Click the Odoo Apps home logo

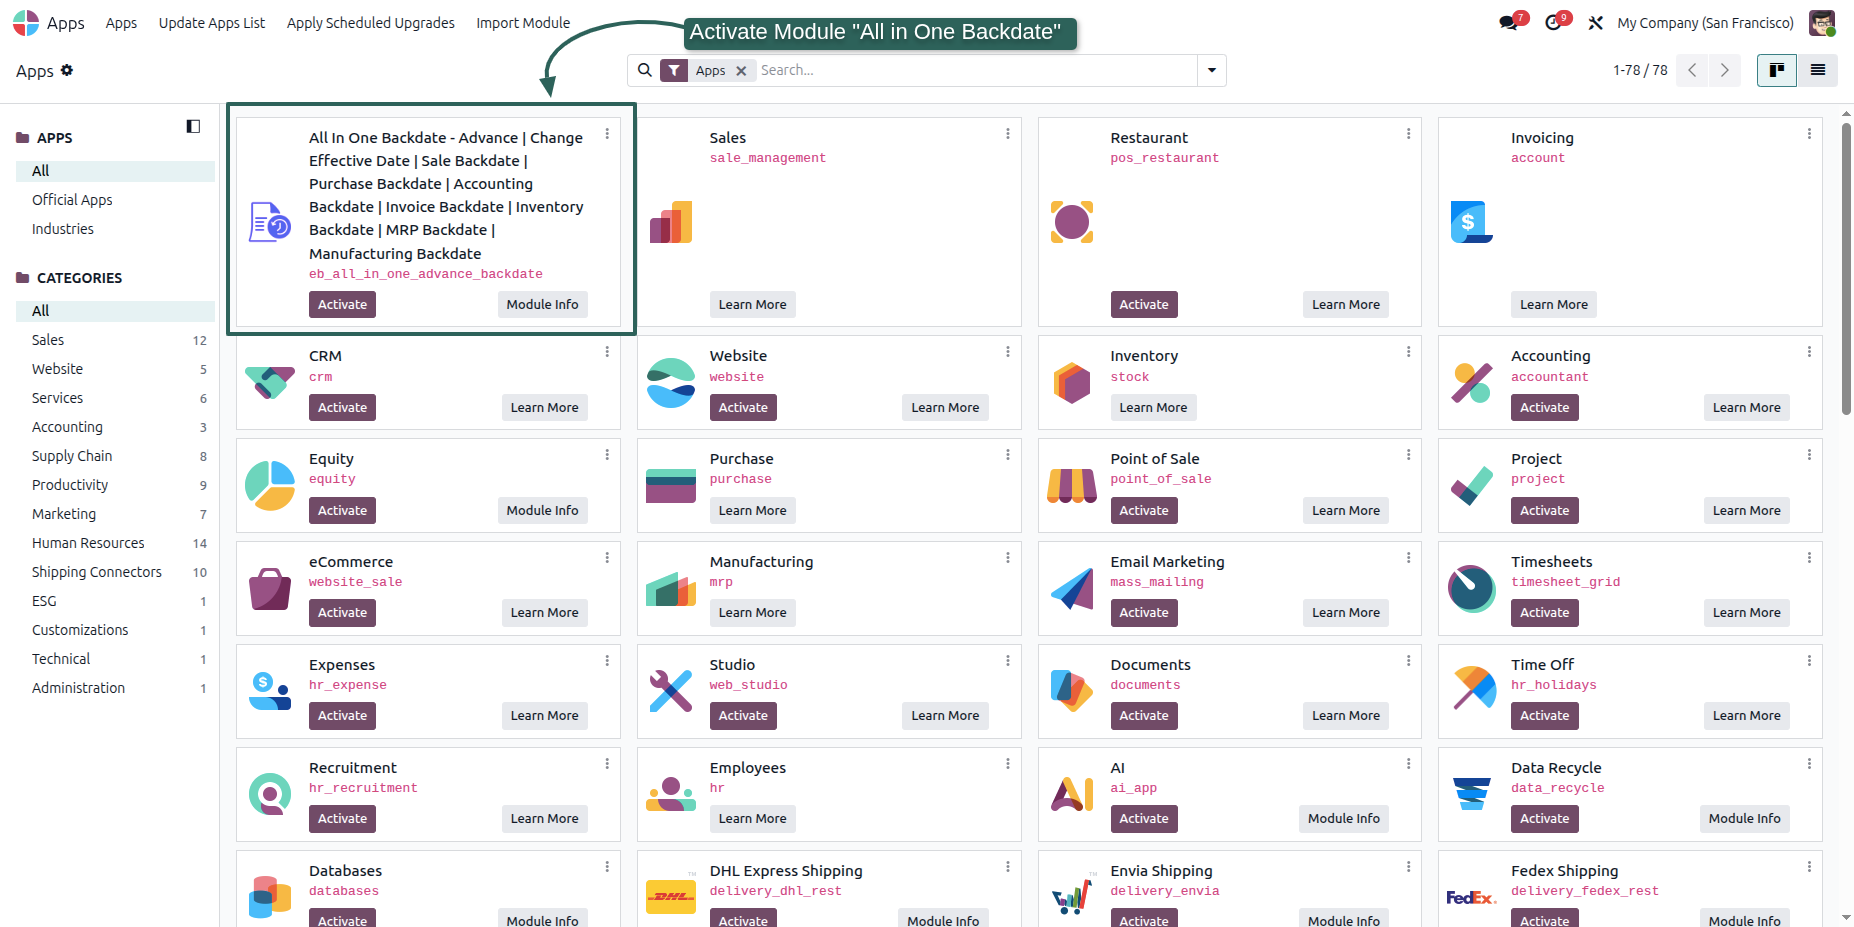pos(26,23)
